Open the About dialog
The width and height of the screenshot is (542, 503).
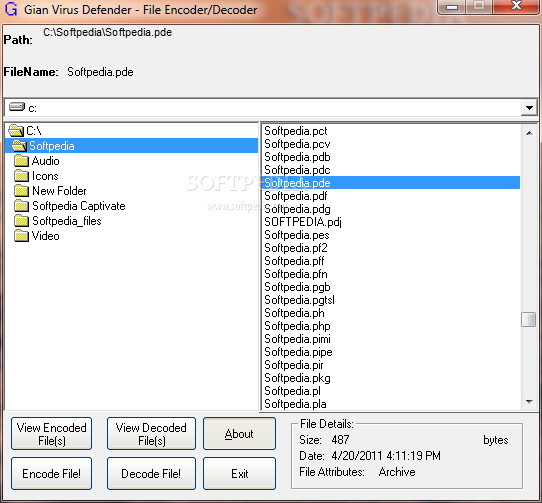click(239, 434)
